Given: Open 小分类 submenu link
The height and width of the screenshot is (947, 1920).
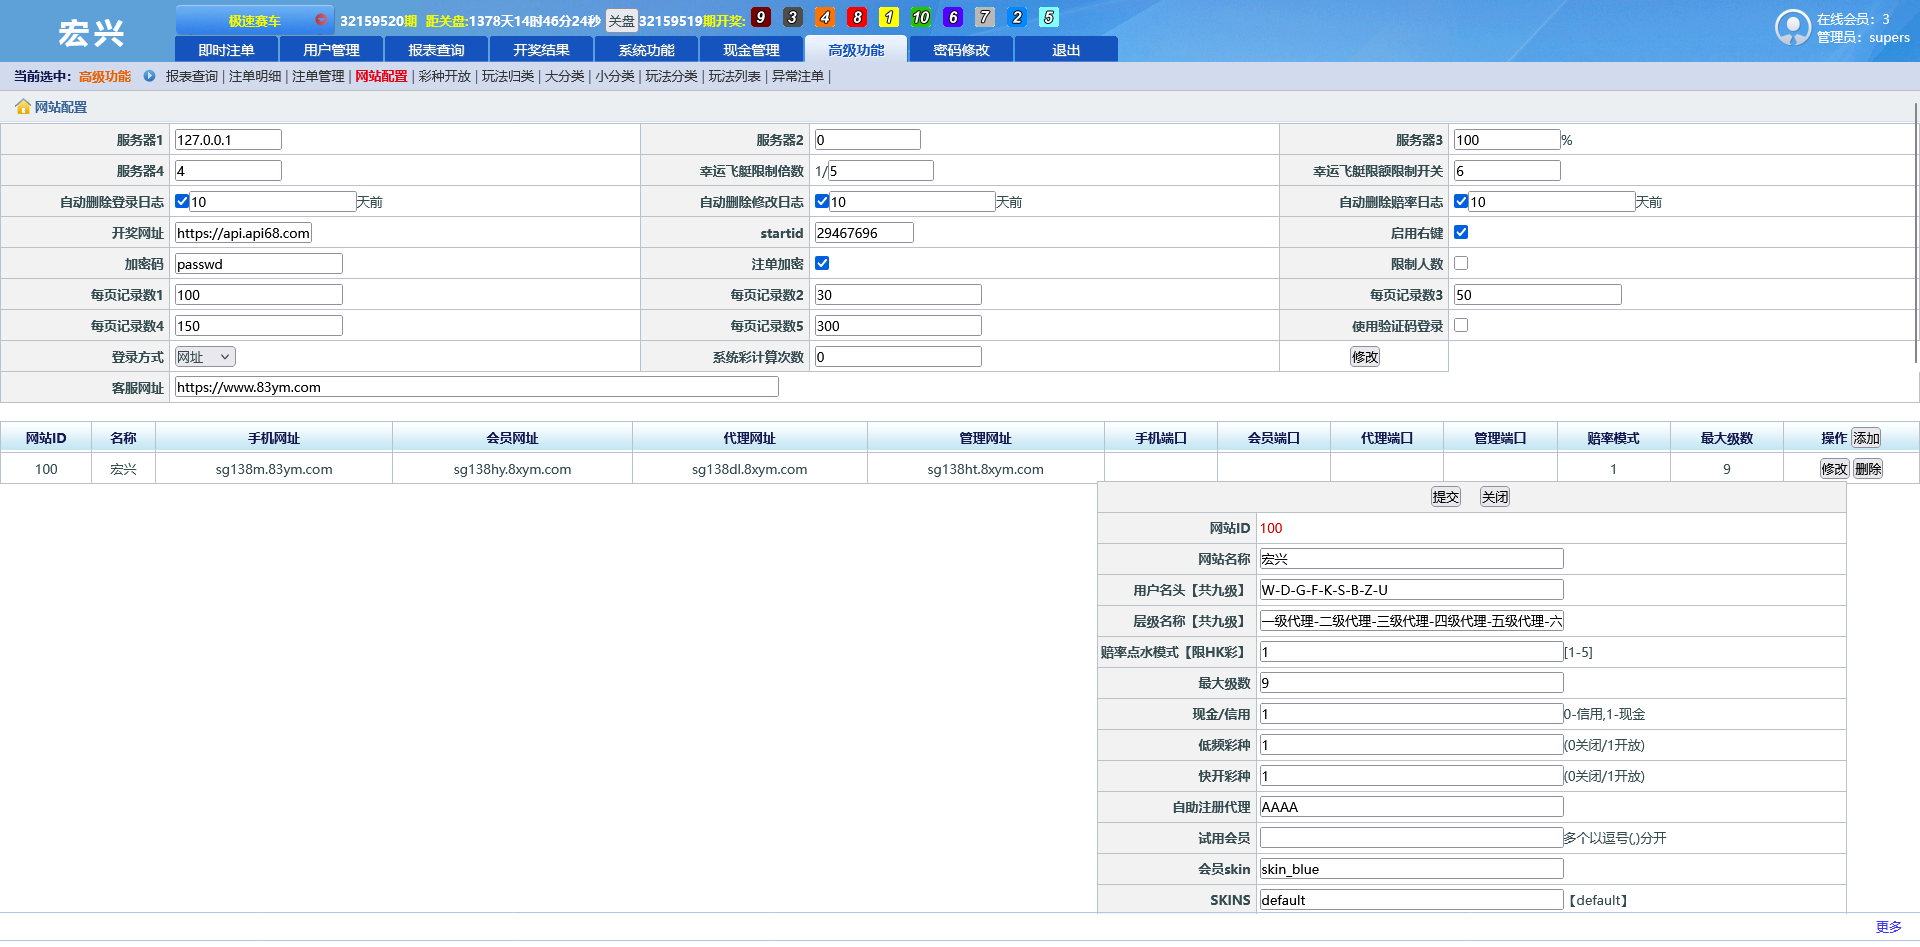Looking at the screenshot, I should (x=615, y=76).
